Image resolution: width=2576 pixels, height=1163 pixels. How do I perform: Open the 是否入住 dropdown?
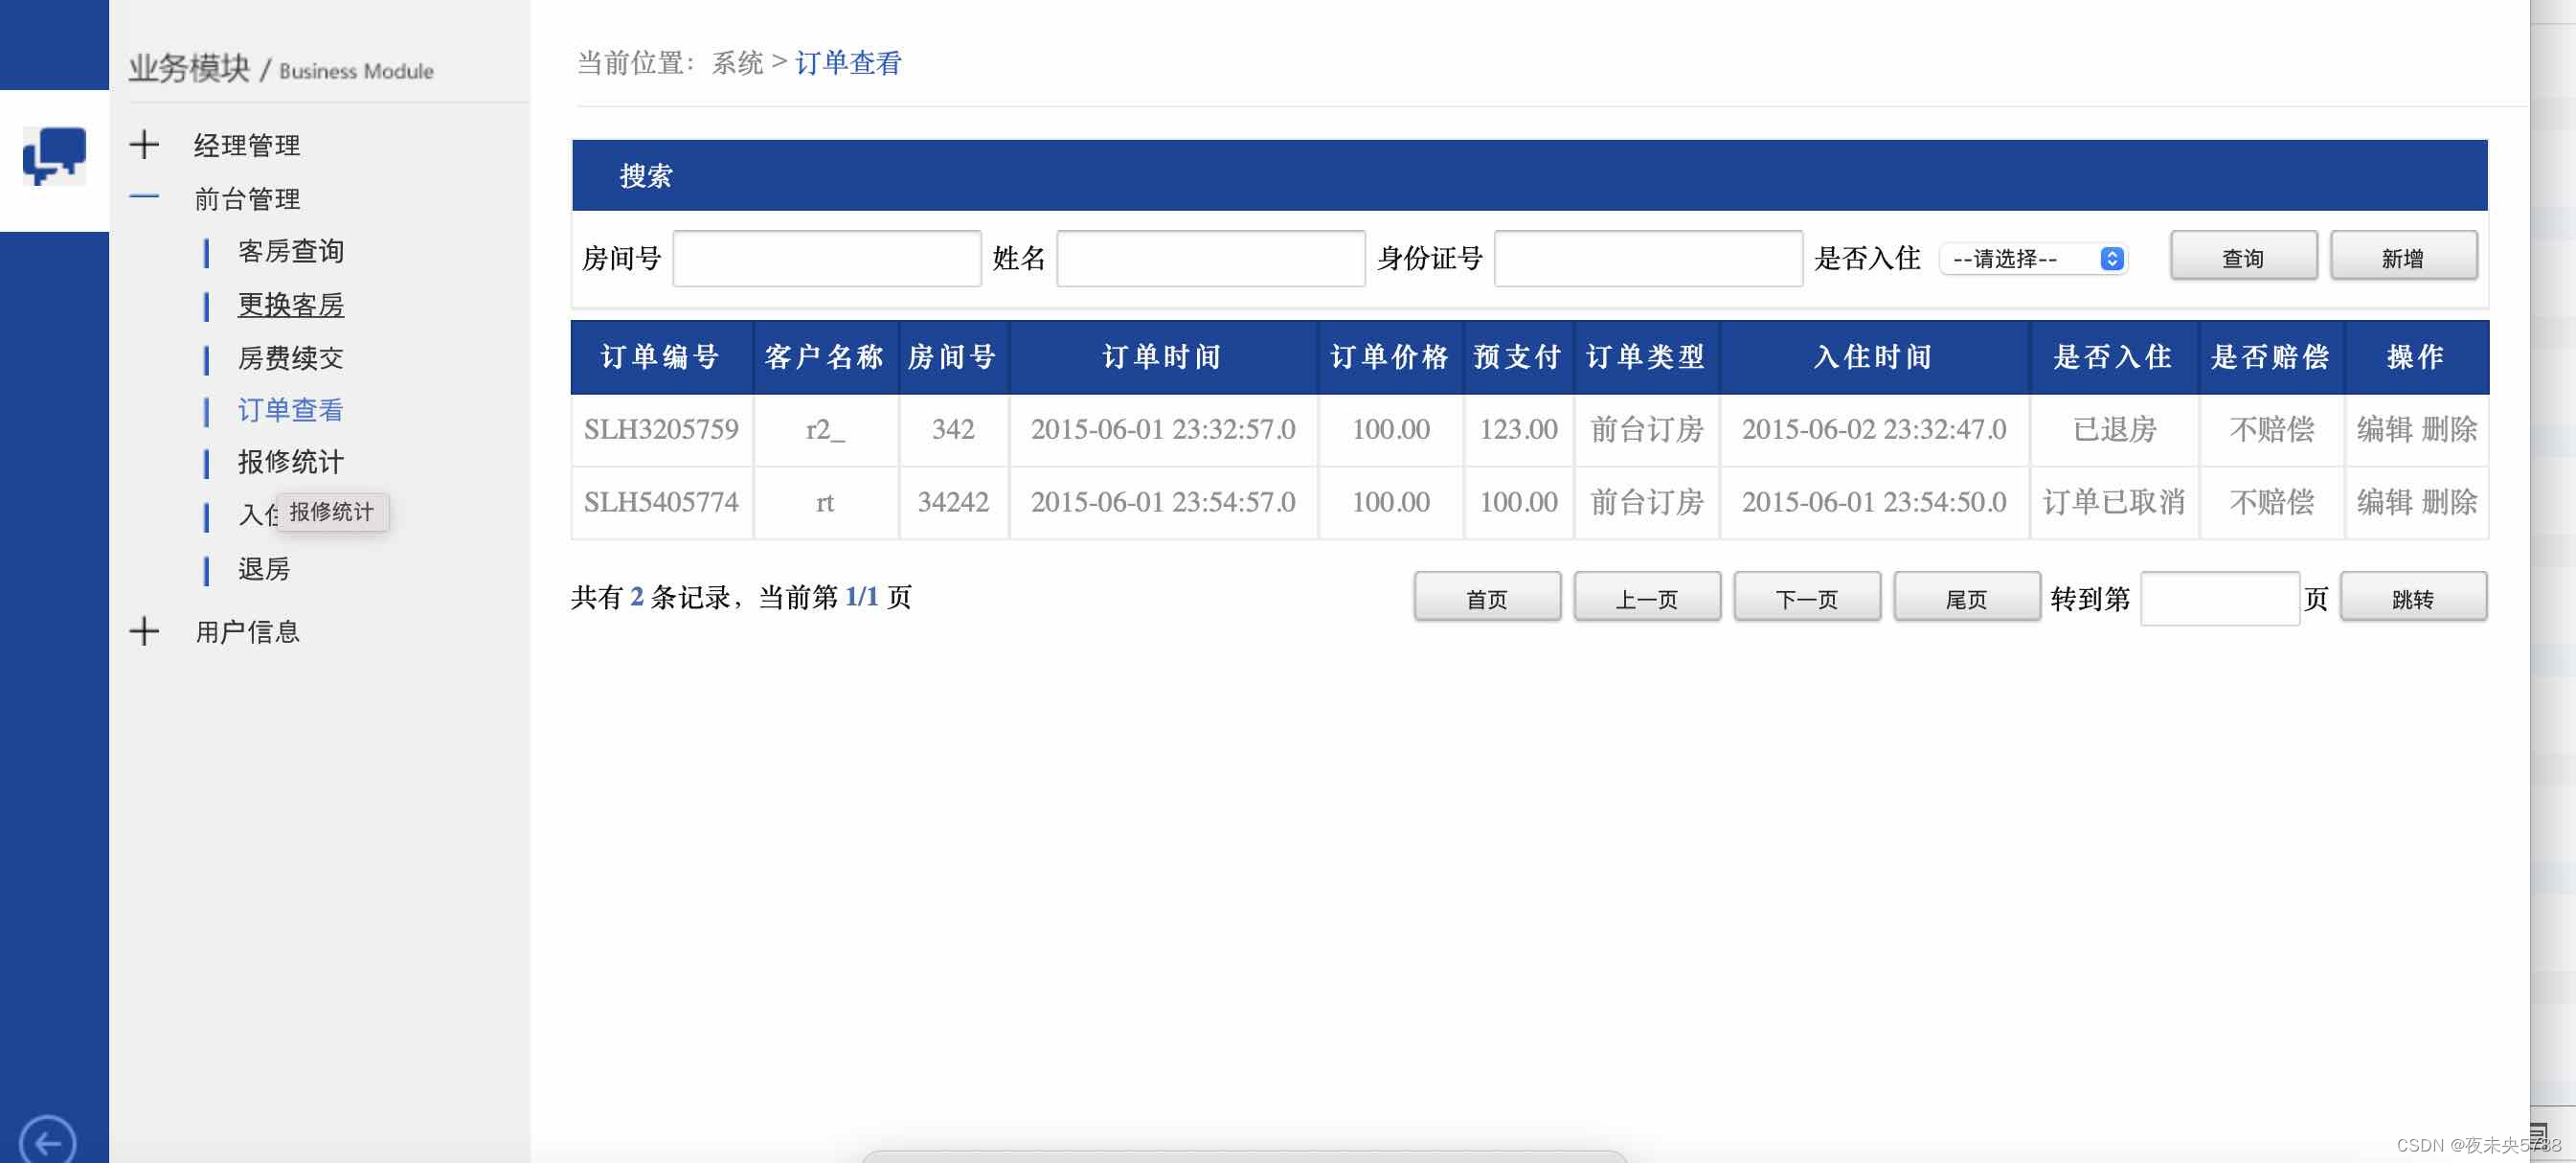(x=2033, y=259)
